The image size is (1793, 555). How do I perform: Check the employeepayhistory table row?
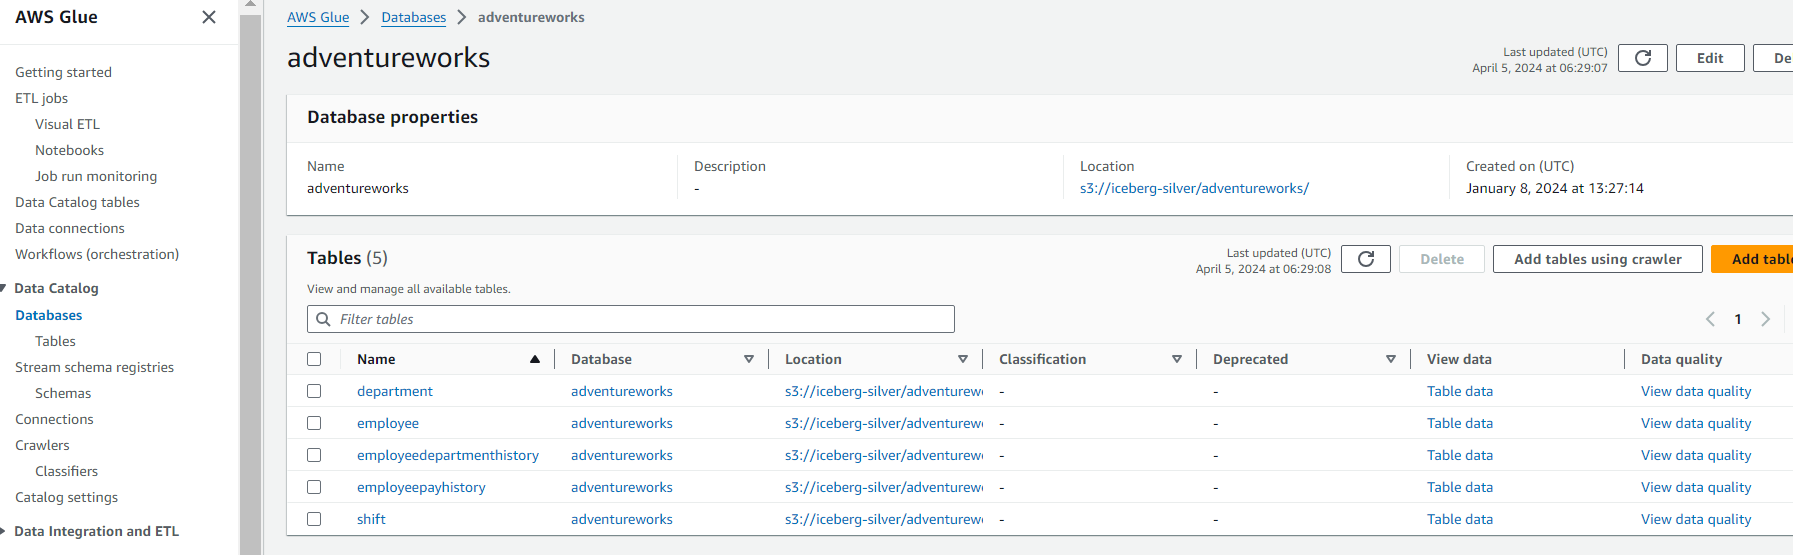[x=314, y=487]
